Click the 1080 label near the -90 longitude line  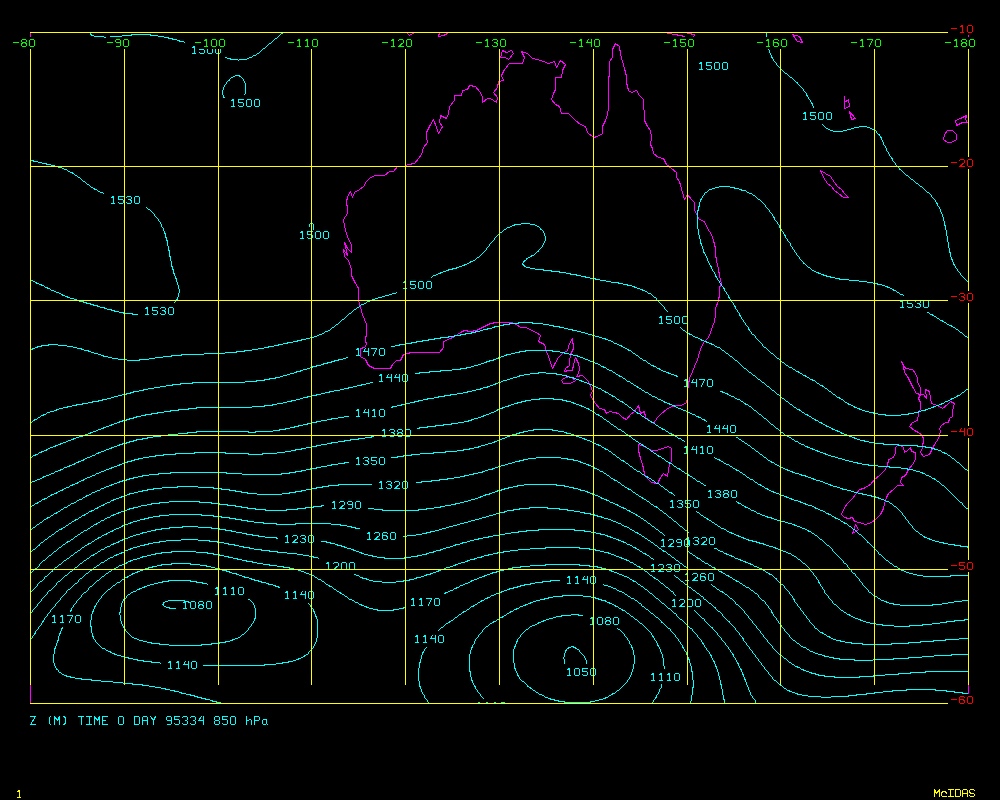(197, 605)
